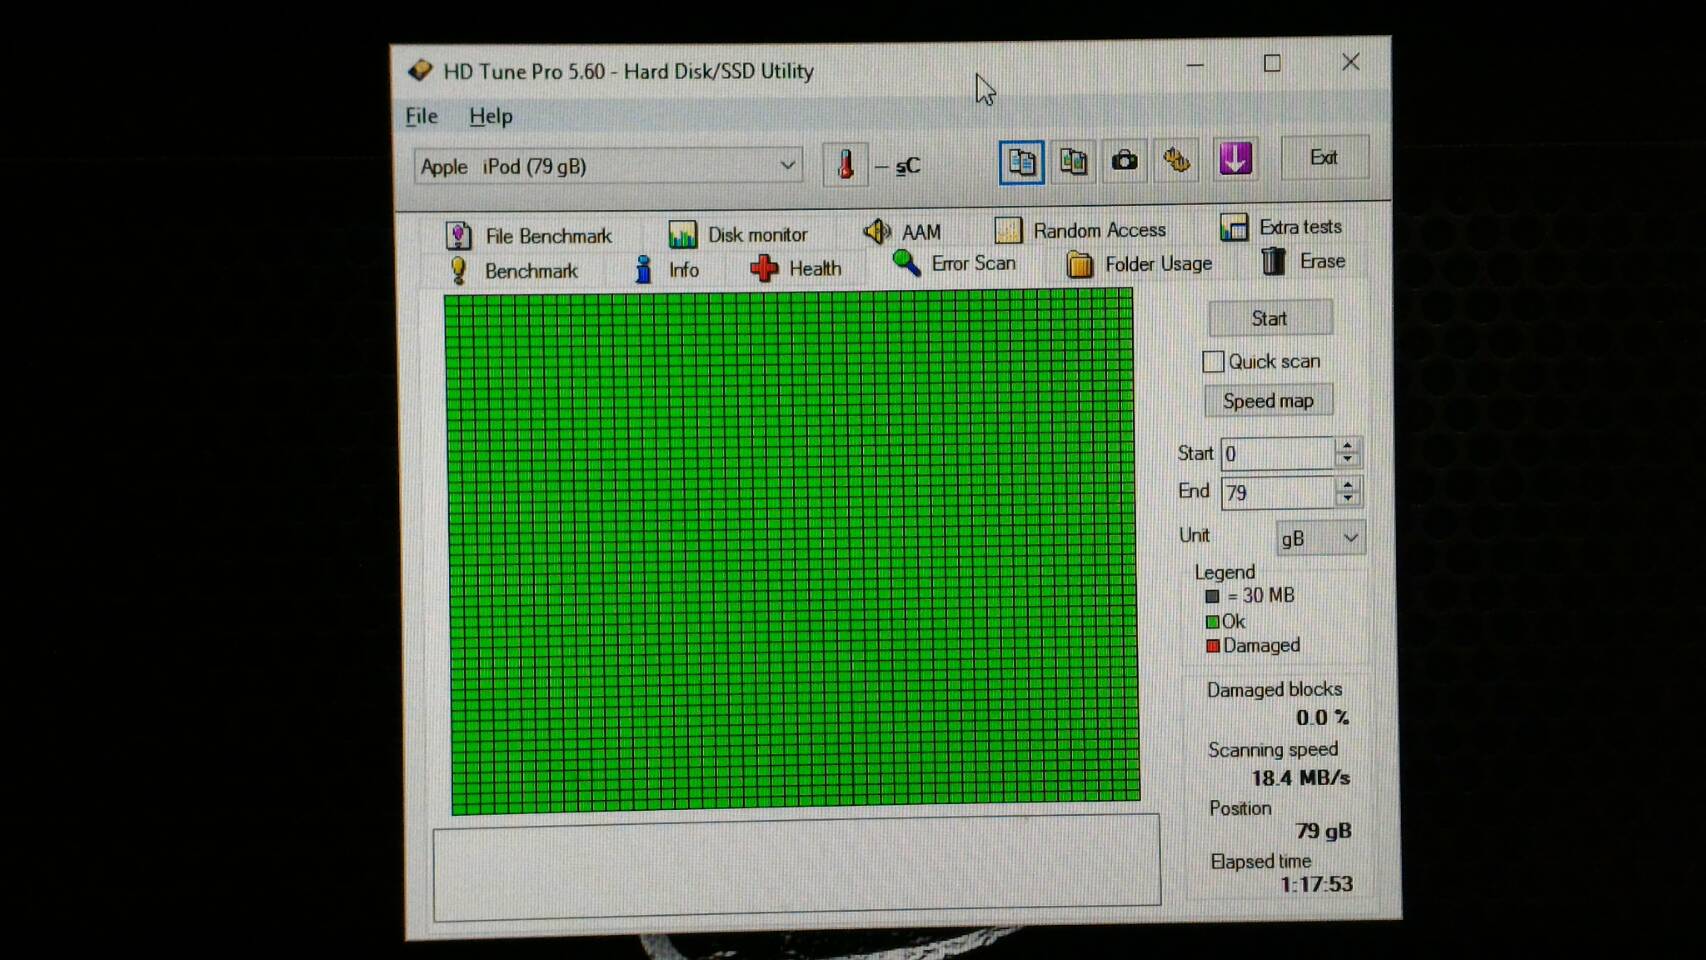Click the camera save screenshot icon
Screen dimensions: 1706x960
(x=1125, y=161)
